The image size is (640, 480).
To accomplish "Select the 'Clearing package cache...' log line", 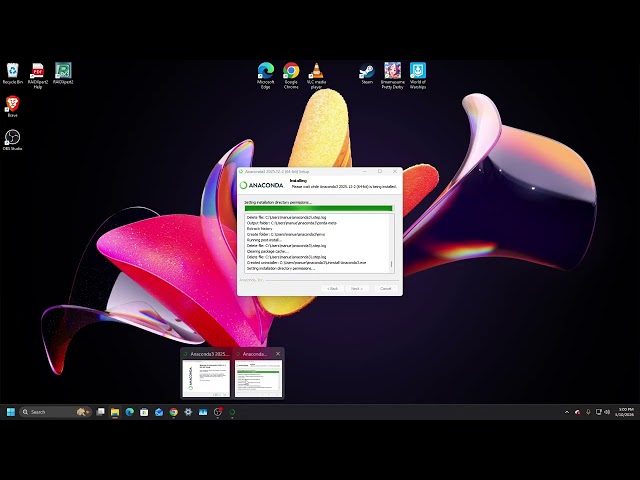I will pos(268,251).
